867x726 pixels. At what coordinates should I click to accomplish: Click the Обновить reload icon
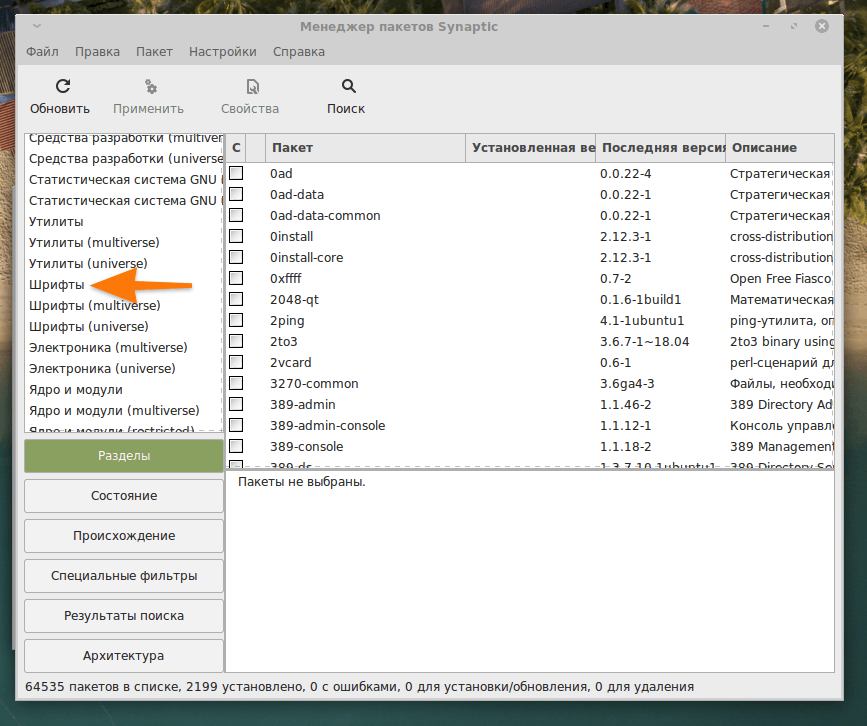62,87
